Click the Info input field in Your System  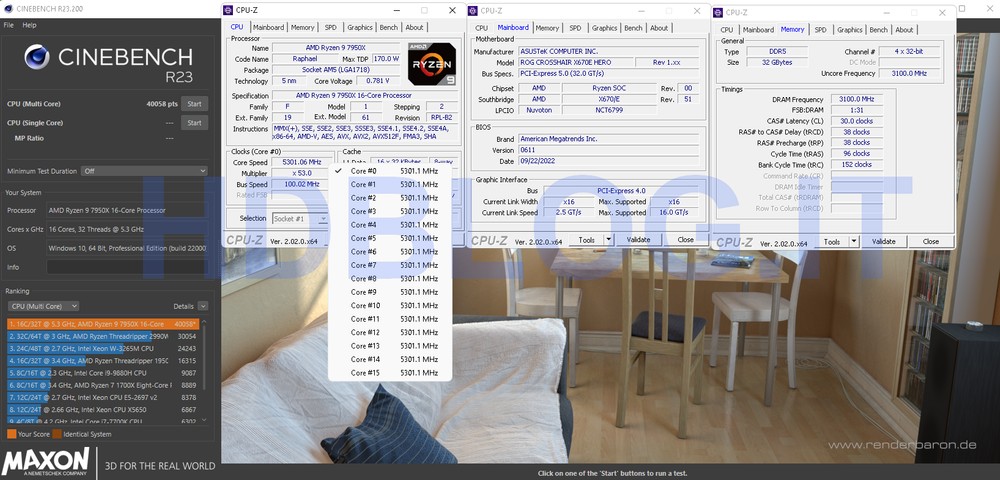point(126,267)
